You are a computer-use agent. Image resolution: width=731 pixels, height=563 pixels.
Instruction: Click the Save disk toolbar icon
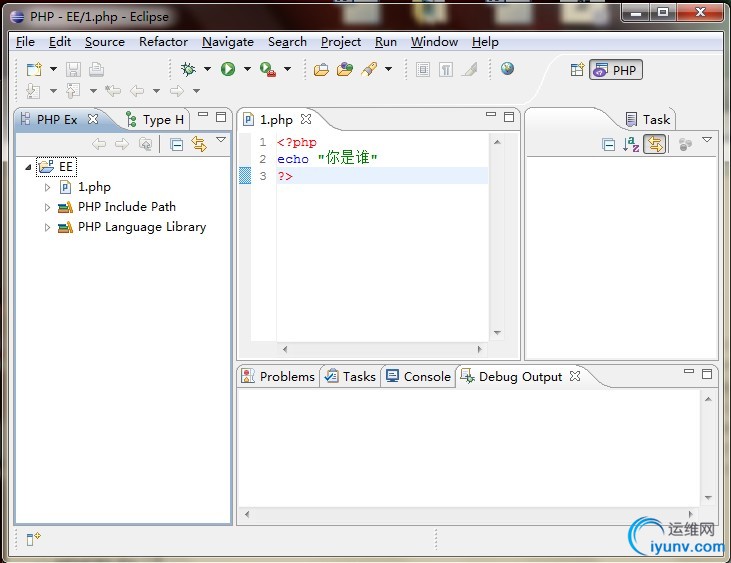73,69
